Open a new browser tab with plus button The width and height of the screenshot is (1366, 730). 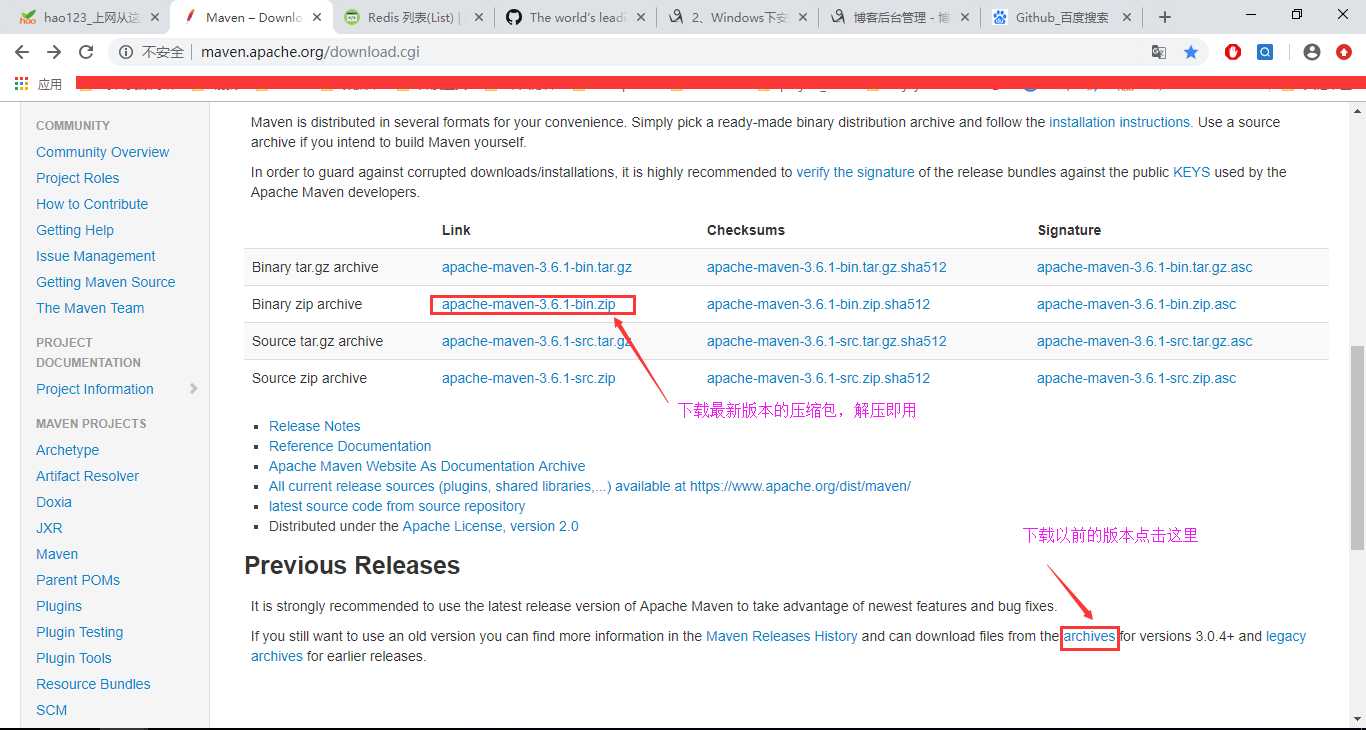[1165, 17]
